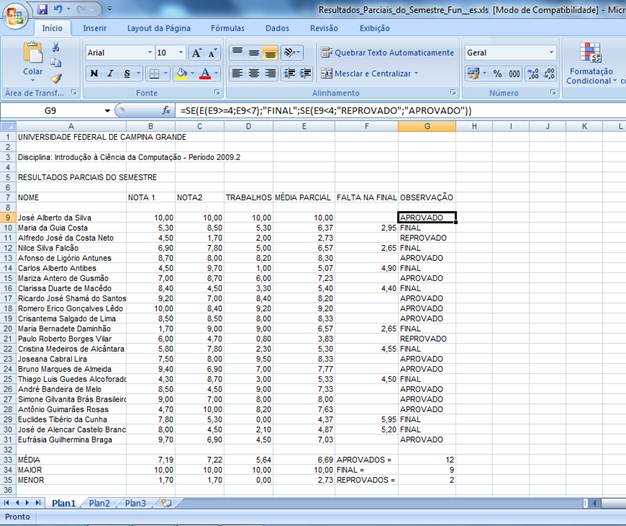Open the Geral number format dropdown
626x526 pixels.
550,52
